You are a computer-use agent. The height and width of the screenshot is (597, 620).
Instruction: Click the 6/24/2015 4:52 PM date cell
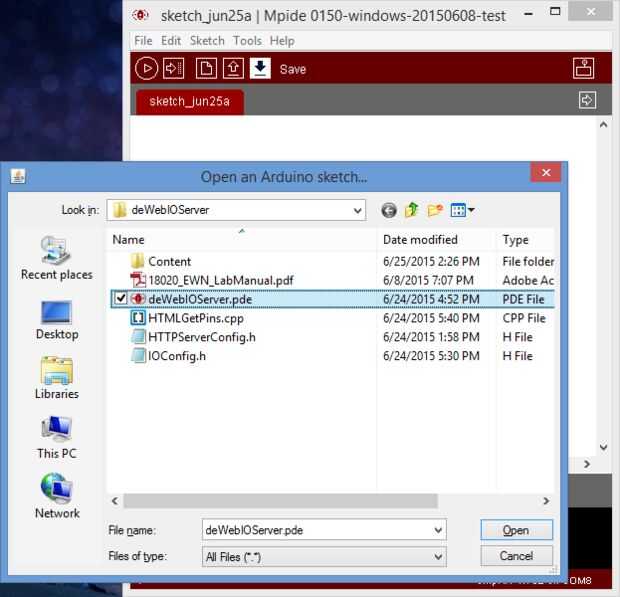431,299
